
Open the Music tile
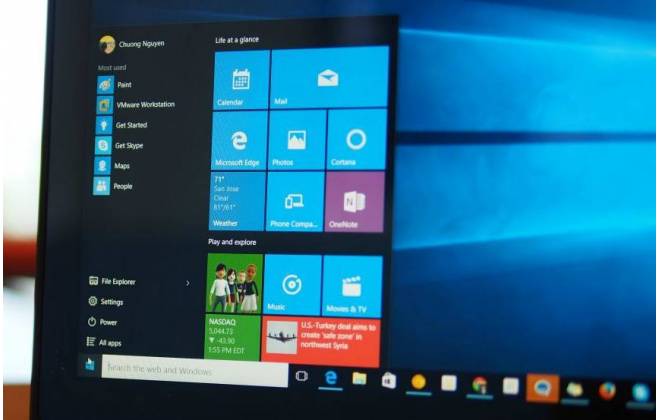(293, 285)
